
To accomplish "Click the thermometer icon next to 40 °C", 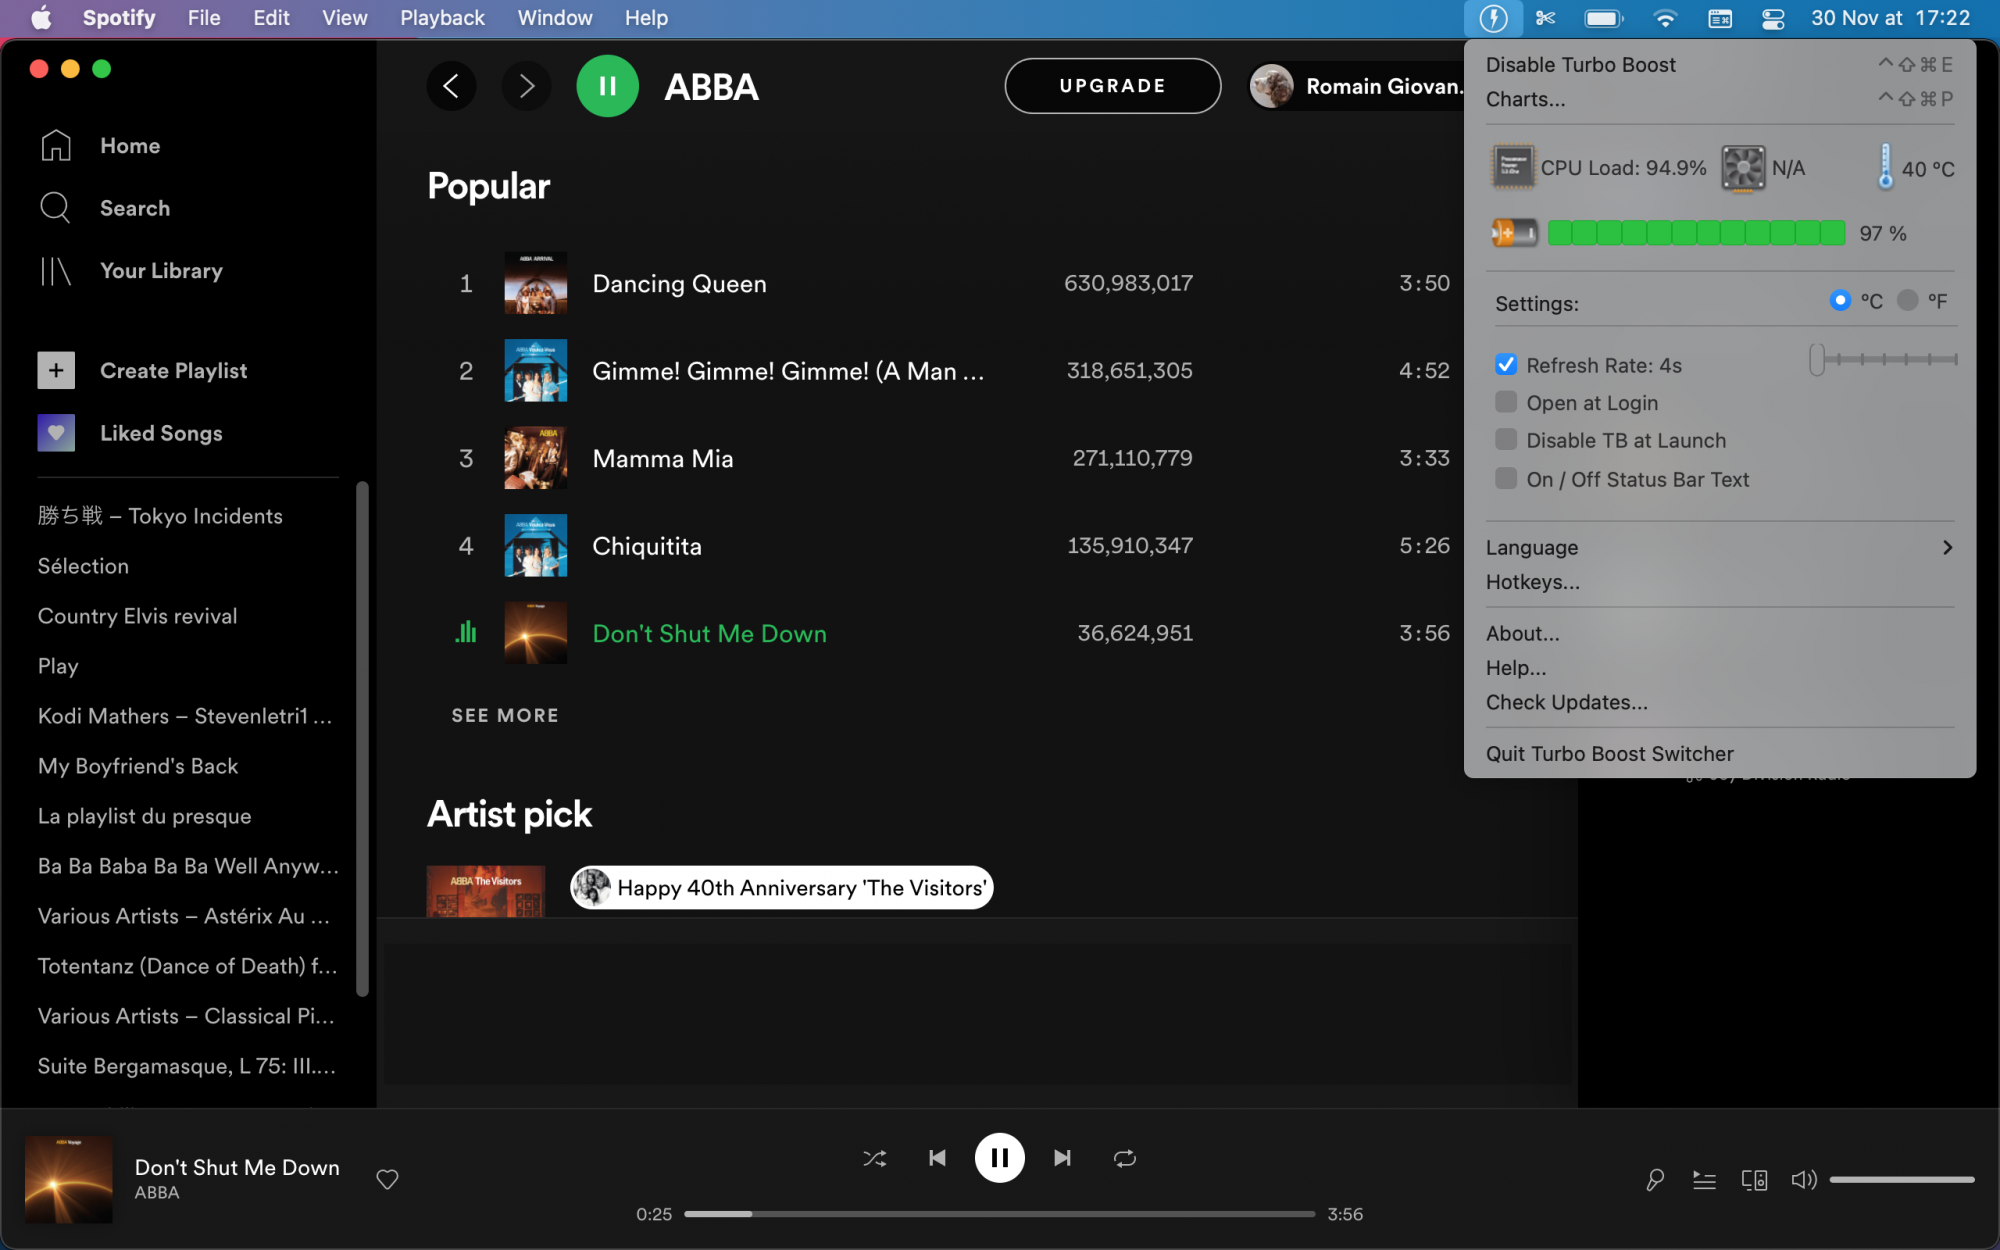I will (x=1885, y=167).
